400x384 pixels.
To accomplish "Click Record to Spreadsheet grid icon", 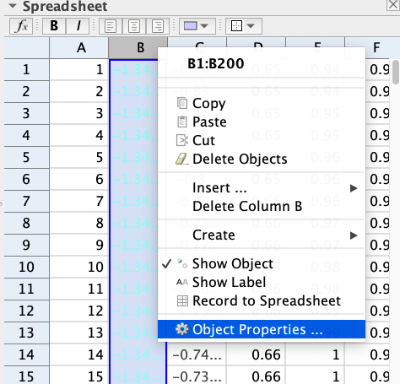I will click(182, 301).
